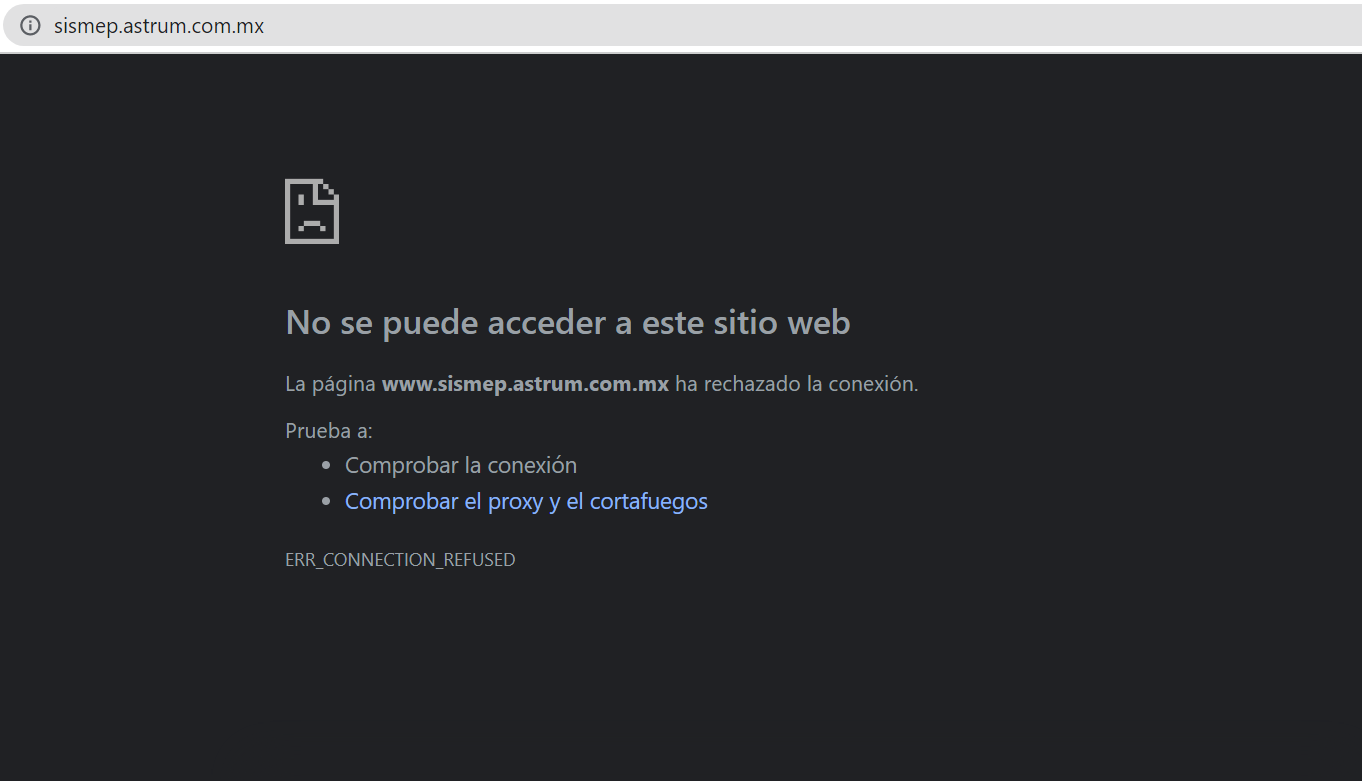This screenshot has height=781, width=1362.
Task: Click the bold domain www.sismep.astrum.com.mx
Action: click(525, 383)
